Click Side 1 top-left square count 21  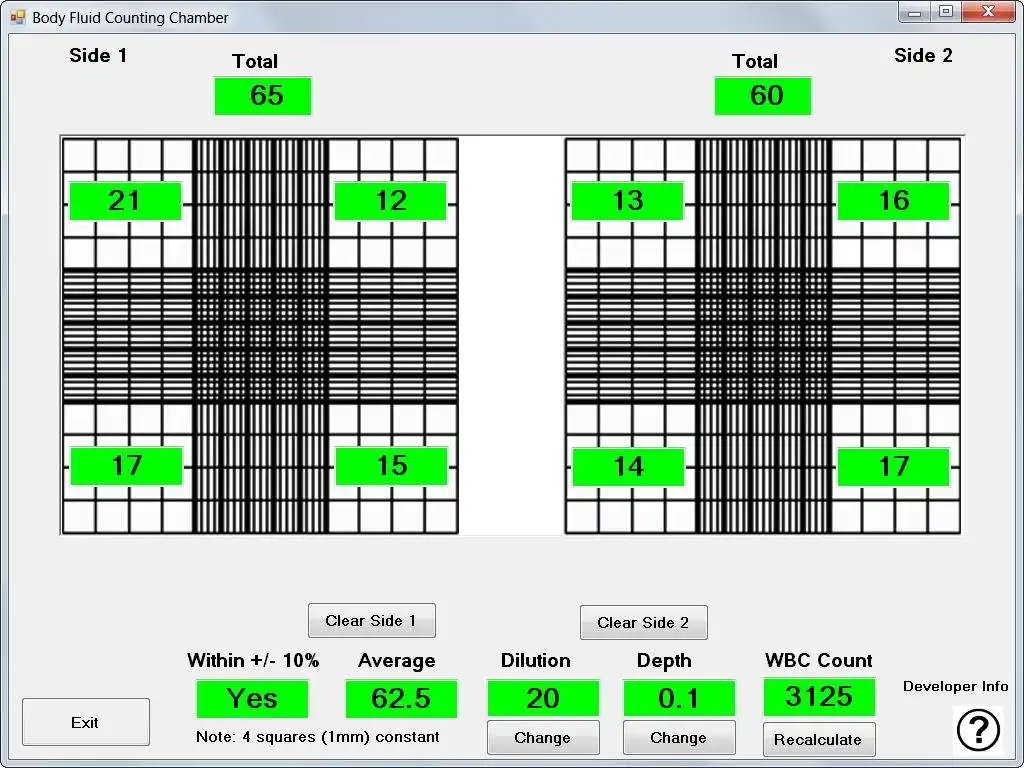coord(125,201)
